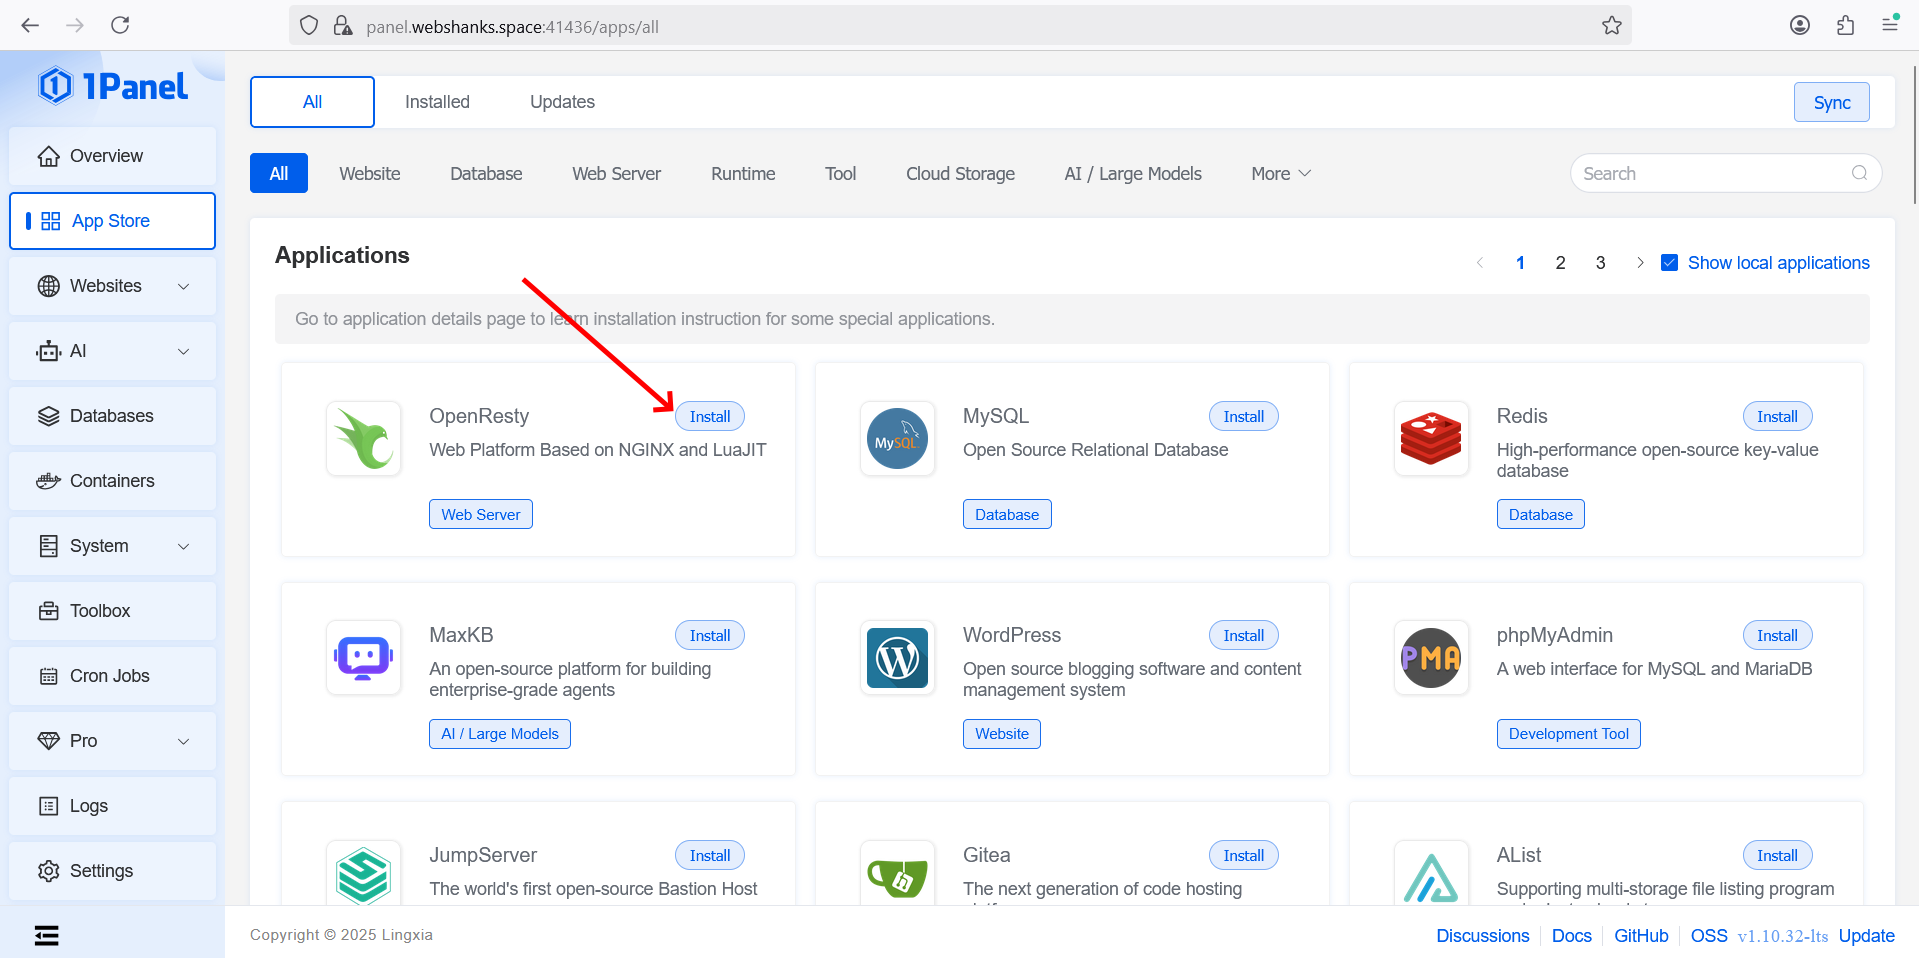Toggle Show local applications checkbox

pos(1669,263)
